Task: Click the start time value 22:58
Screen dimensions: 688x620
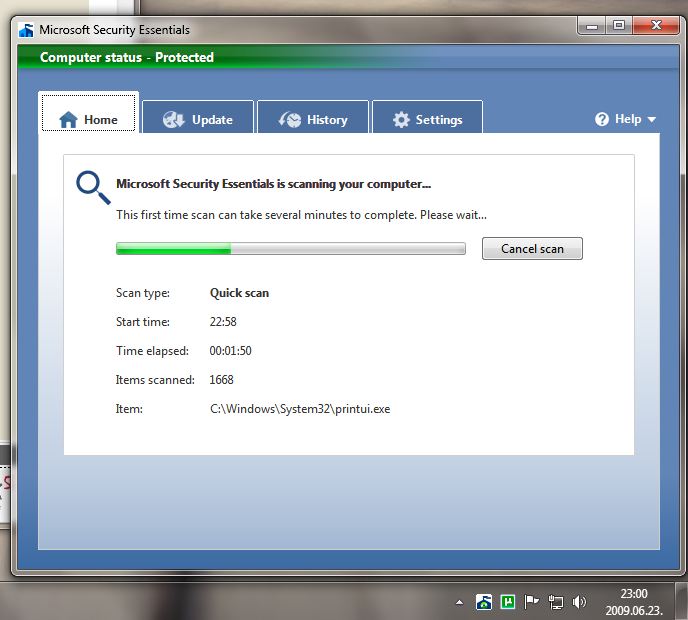Action: tap(223, 322)
